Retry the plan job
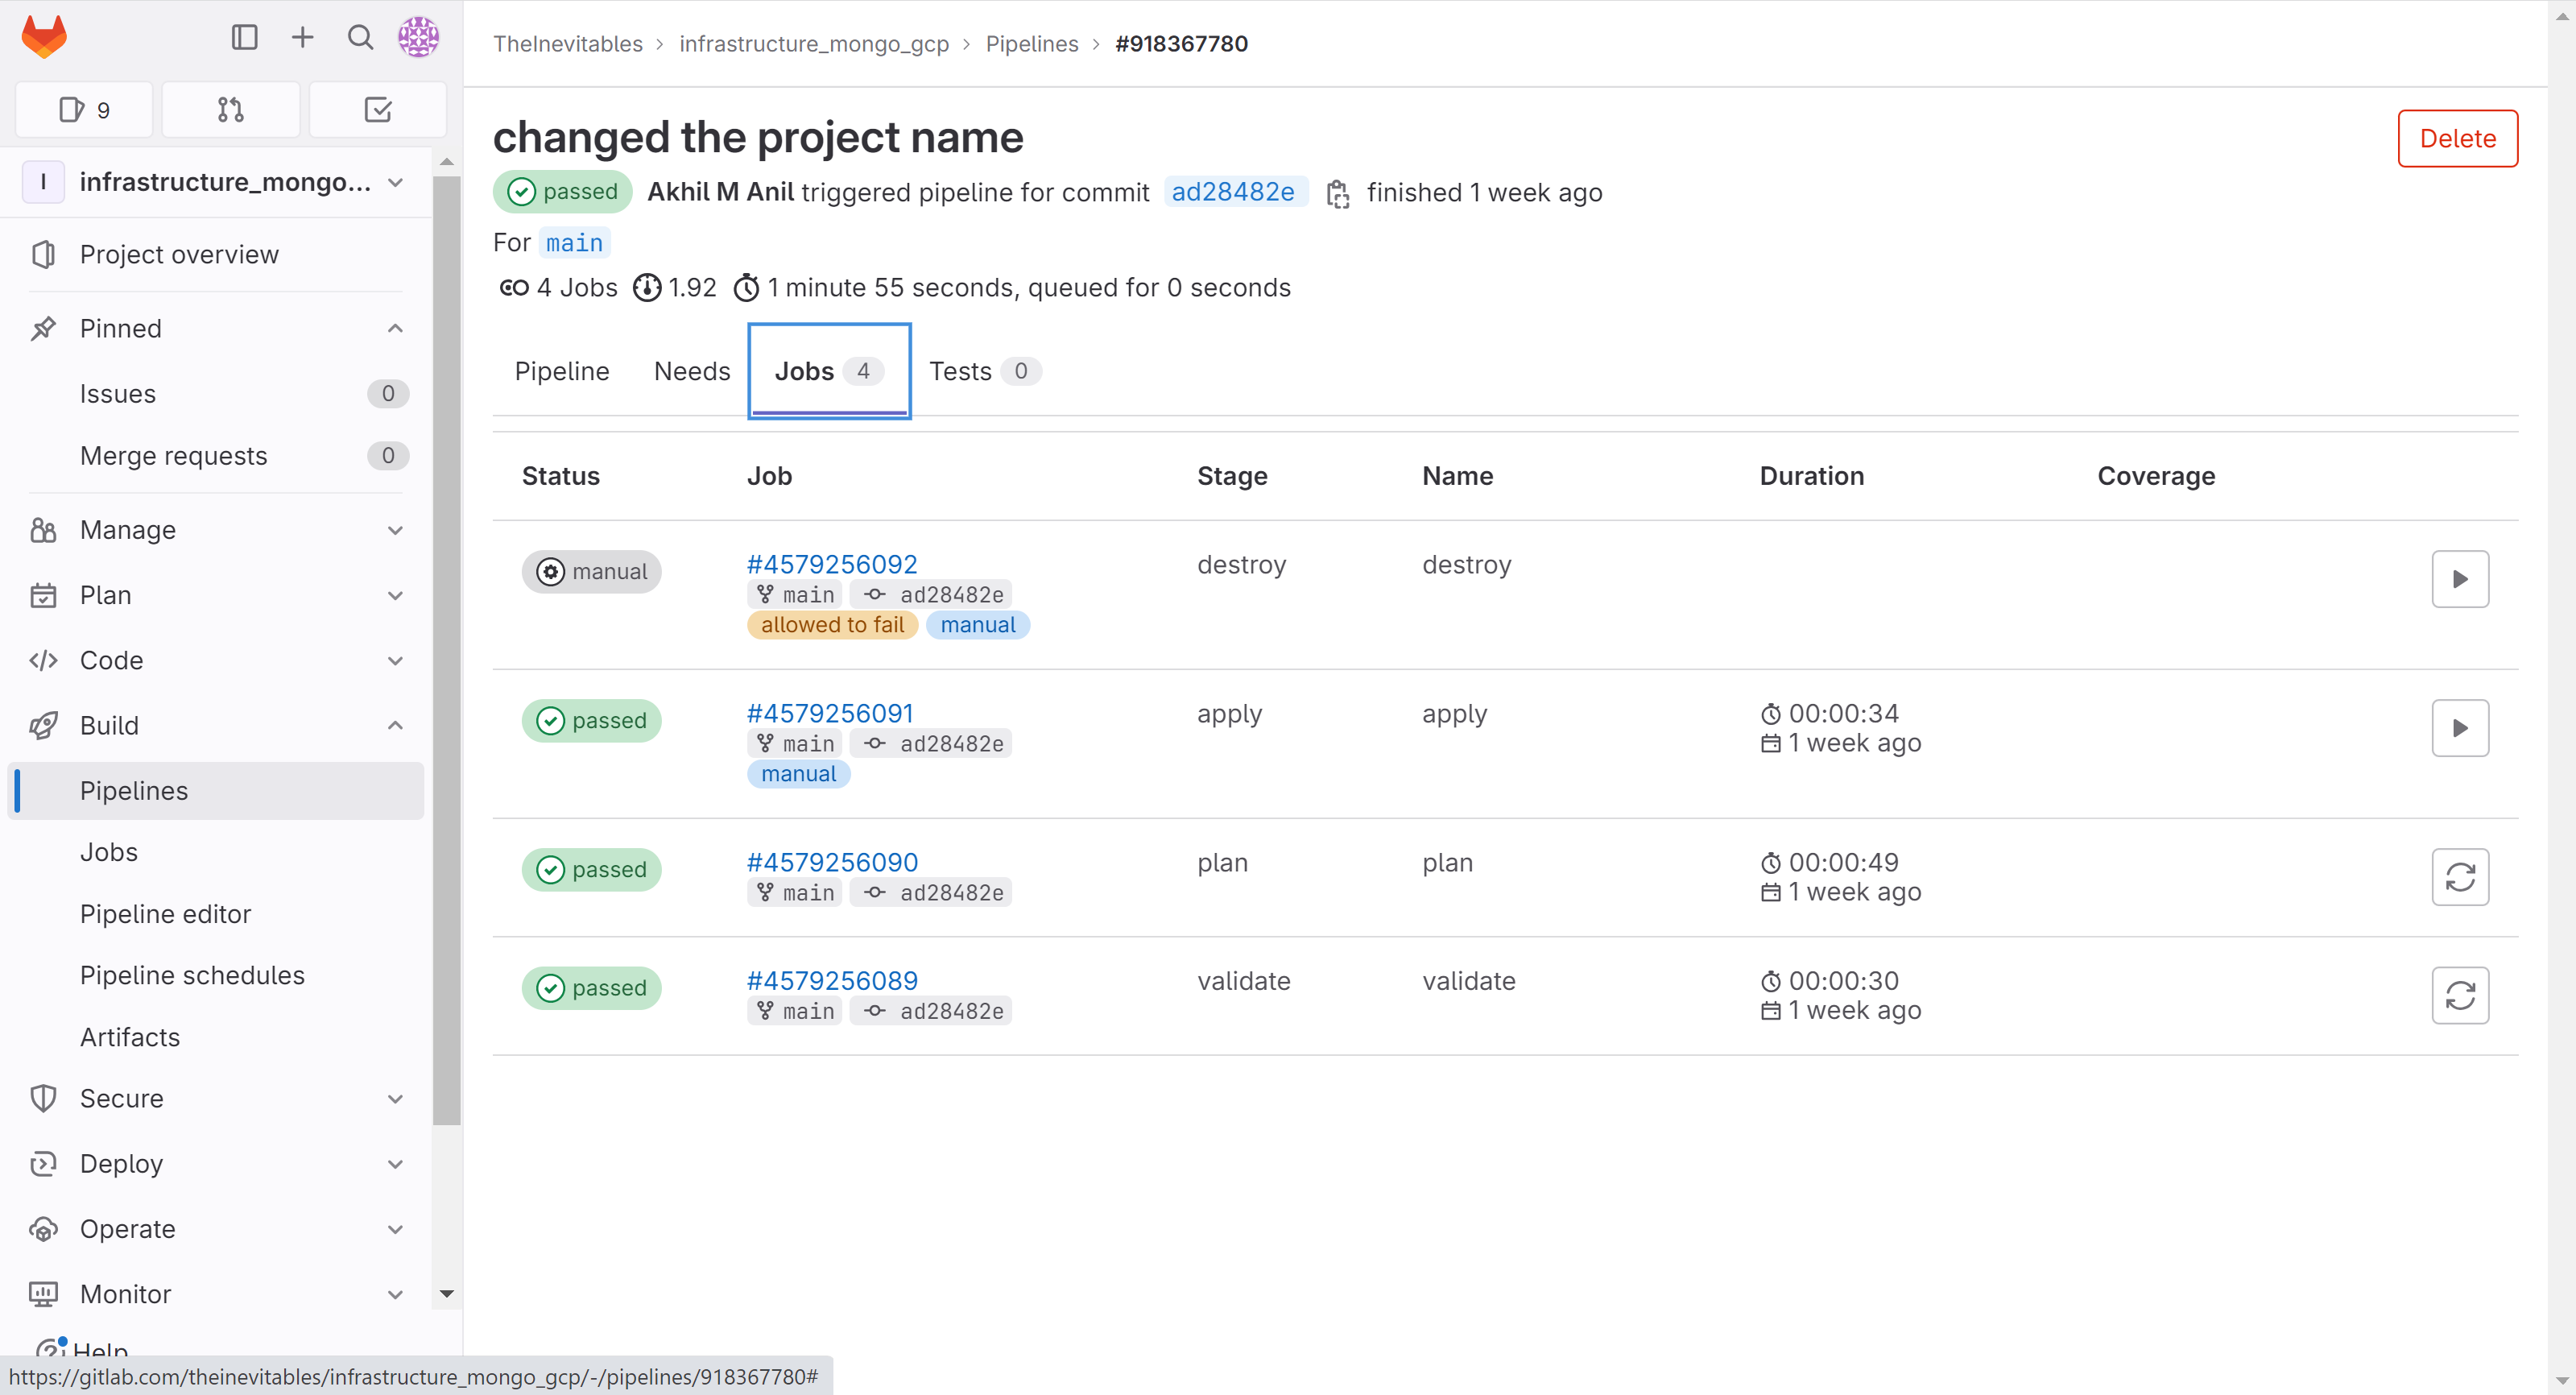Viewport: 2576px width, 1395px height. (2459, 877)
